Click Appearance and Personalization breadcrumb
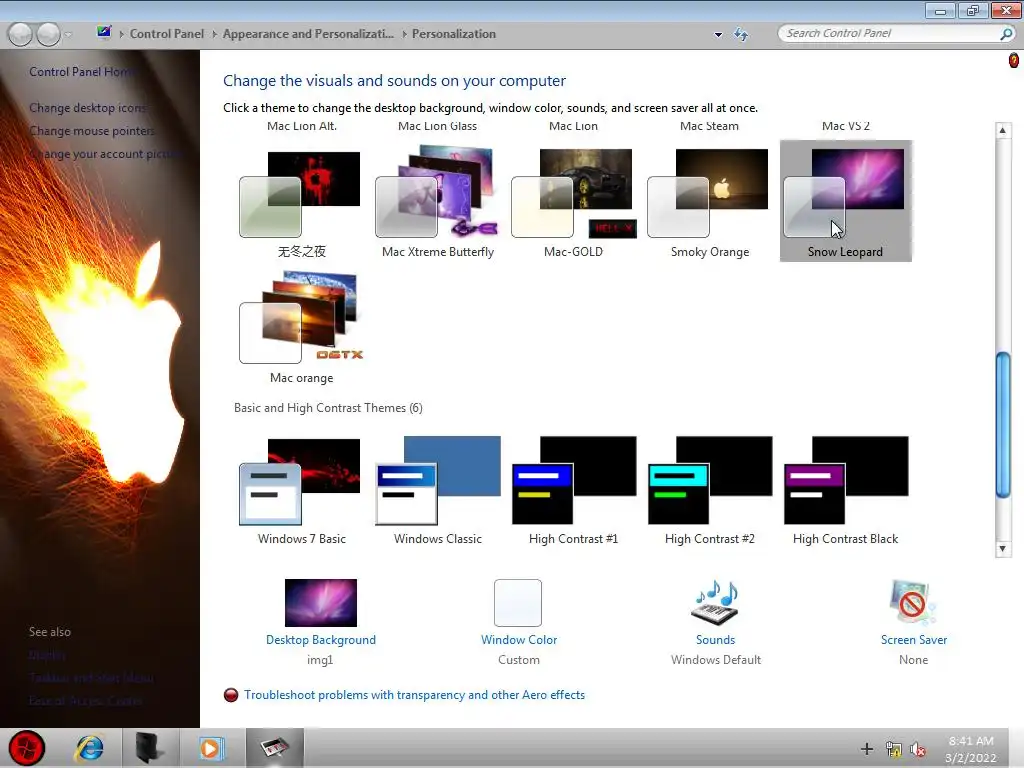This screenshot has height=768, width=1024. 308,34
